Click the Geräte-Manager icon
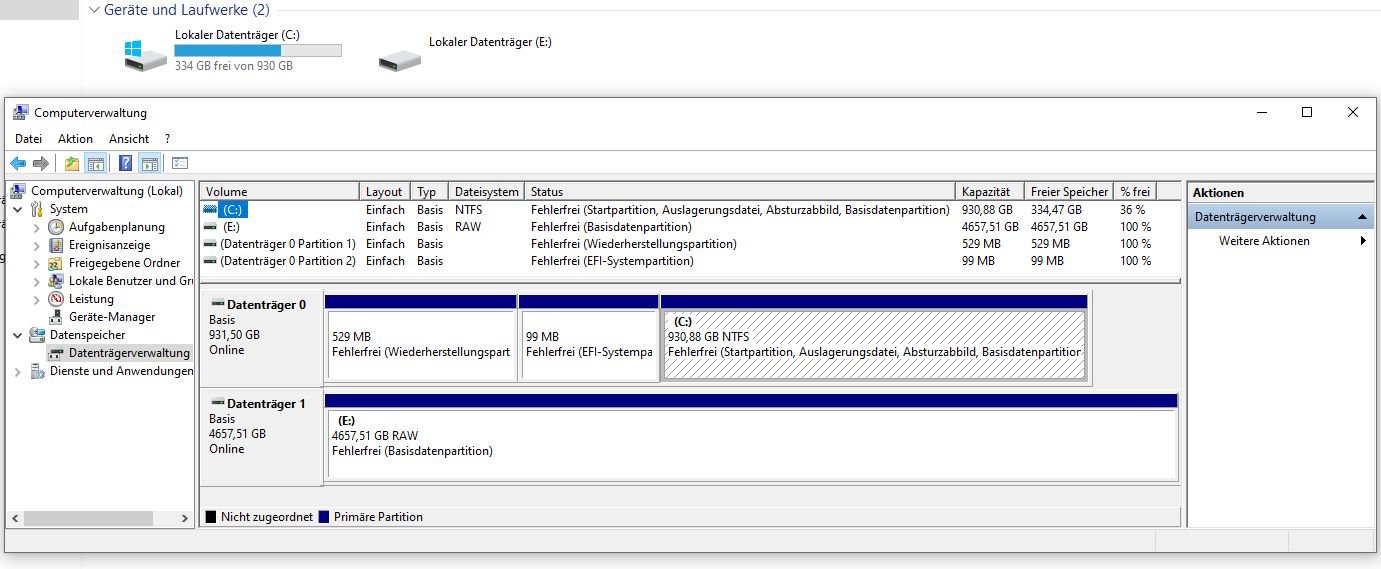Image resolution: width=1381 pixels, height=569 pixels. point(57,317)
